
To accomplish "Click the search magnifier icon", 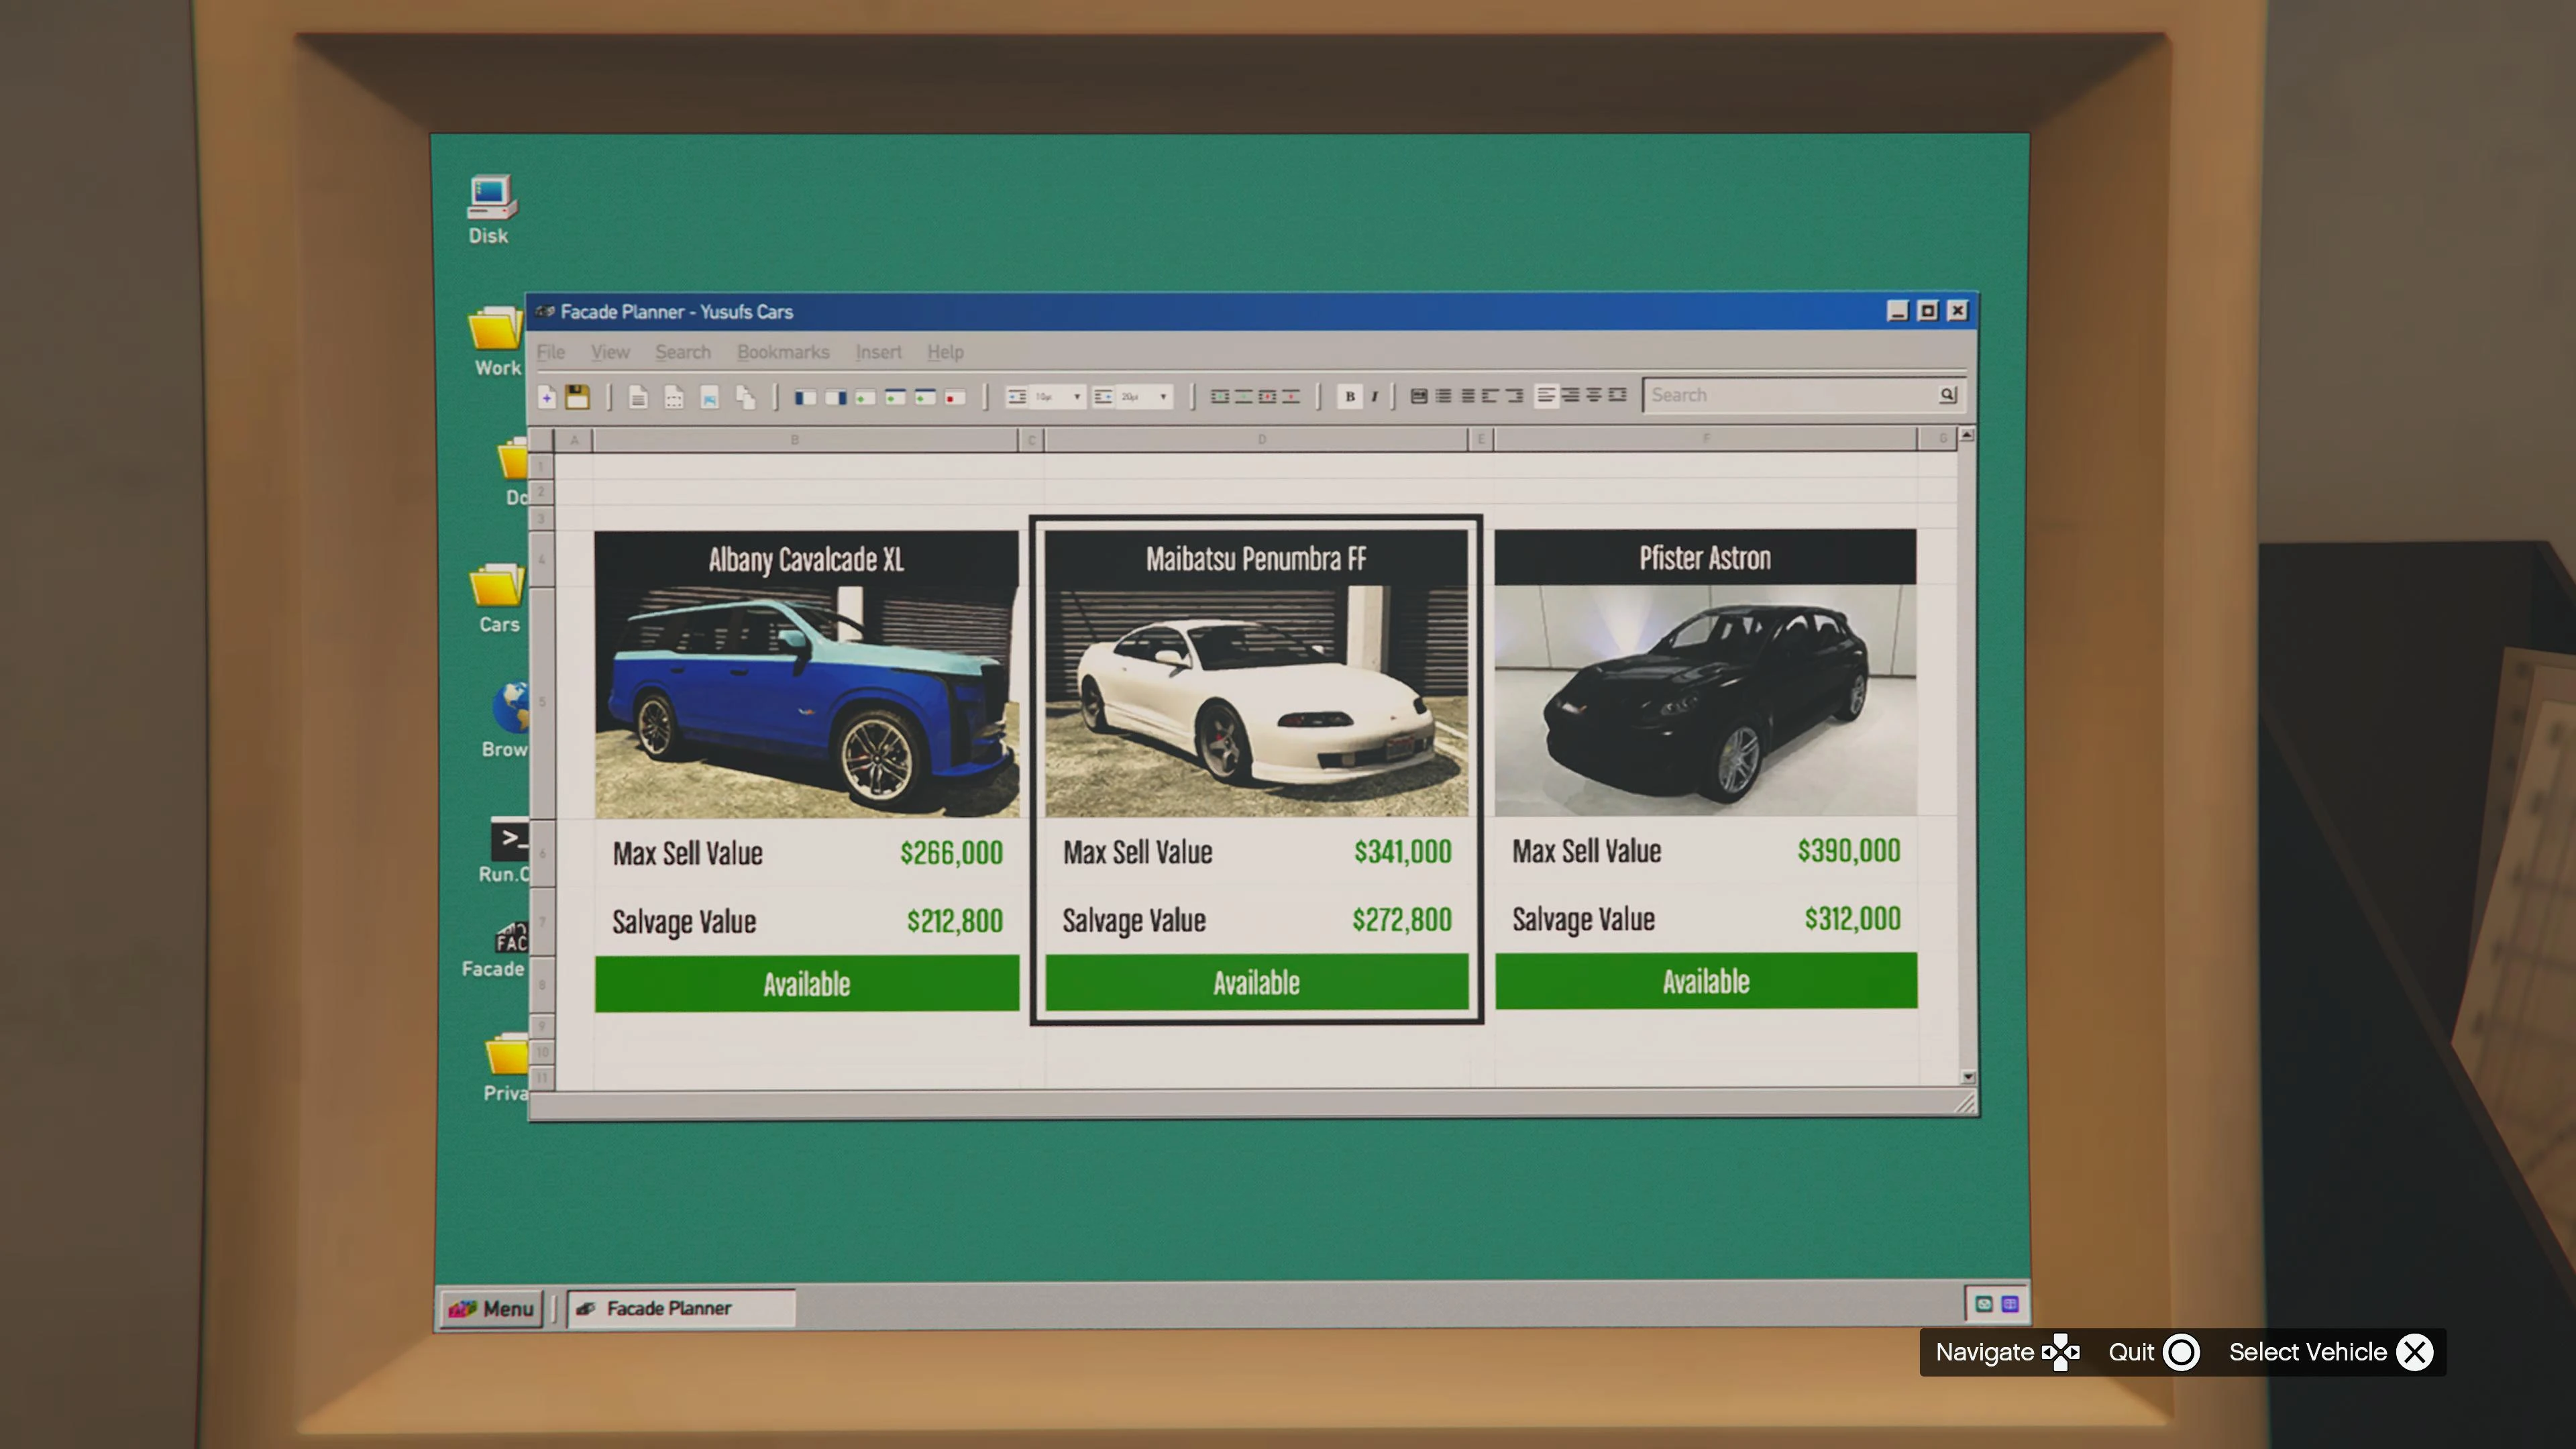I will click(1947, 395).
